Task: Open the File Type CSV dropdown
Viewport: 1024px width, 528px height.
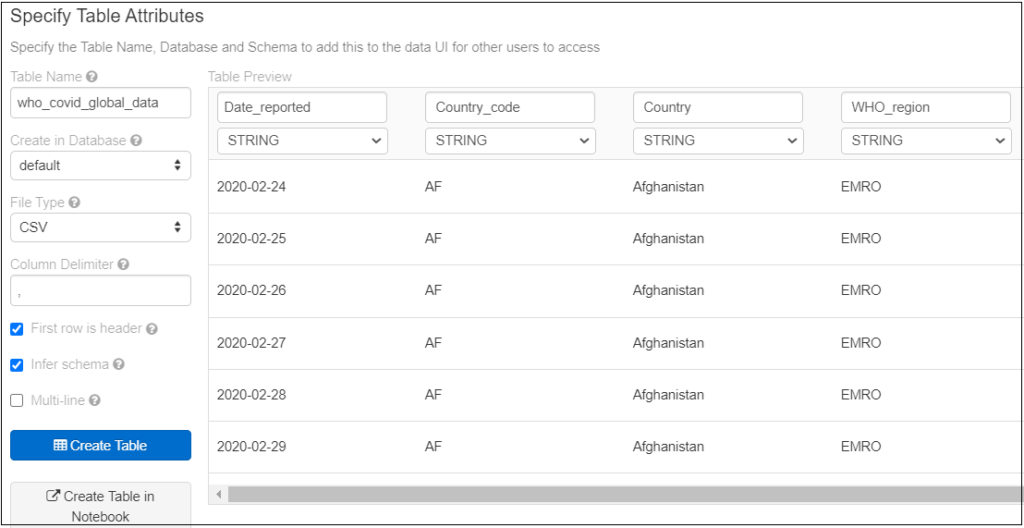Action: point(101,227)
